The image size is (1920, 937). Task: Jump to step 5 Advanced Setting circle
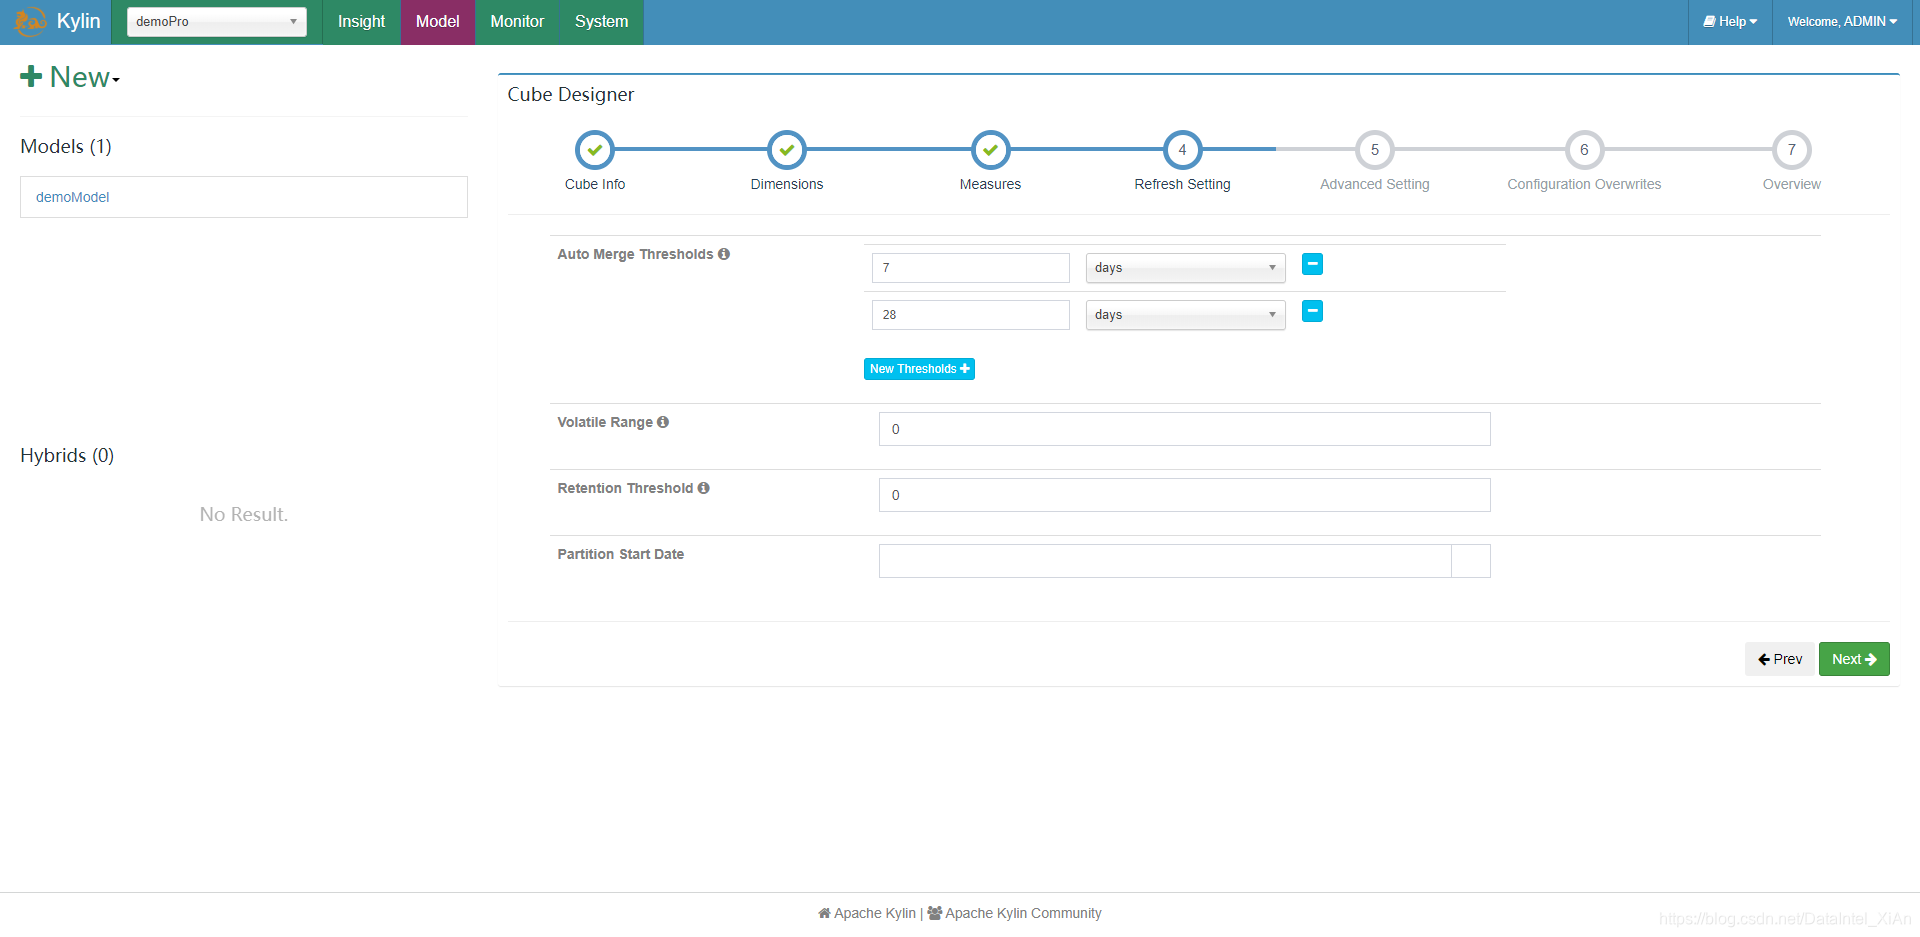[1375, 150]
